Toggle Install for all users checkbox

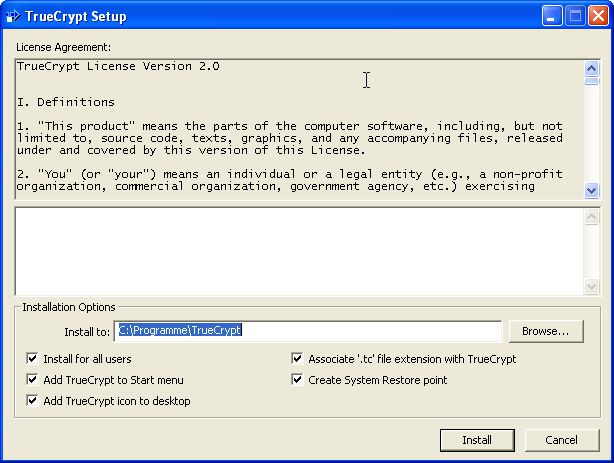[32, 358]
